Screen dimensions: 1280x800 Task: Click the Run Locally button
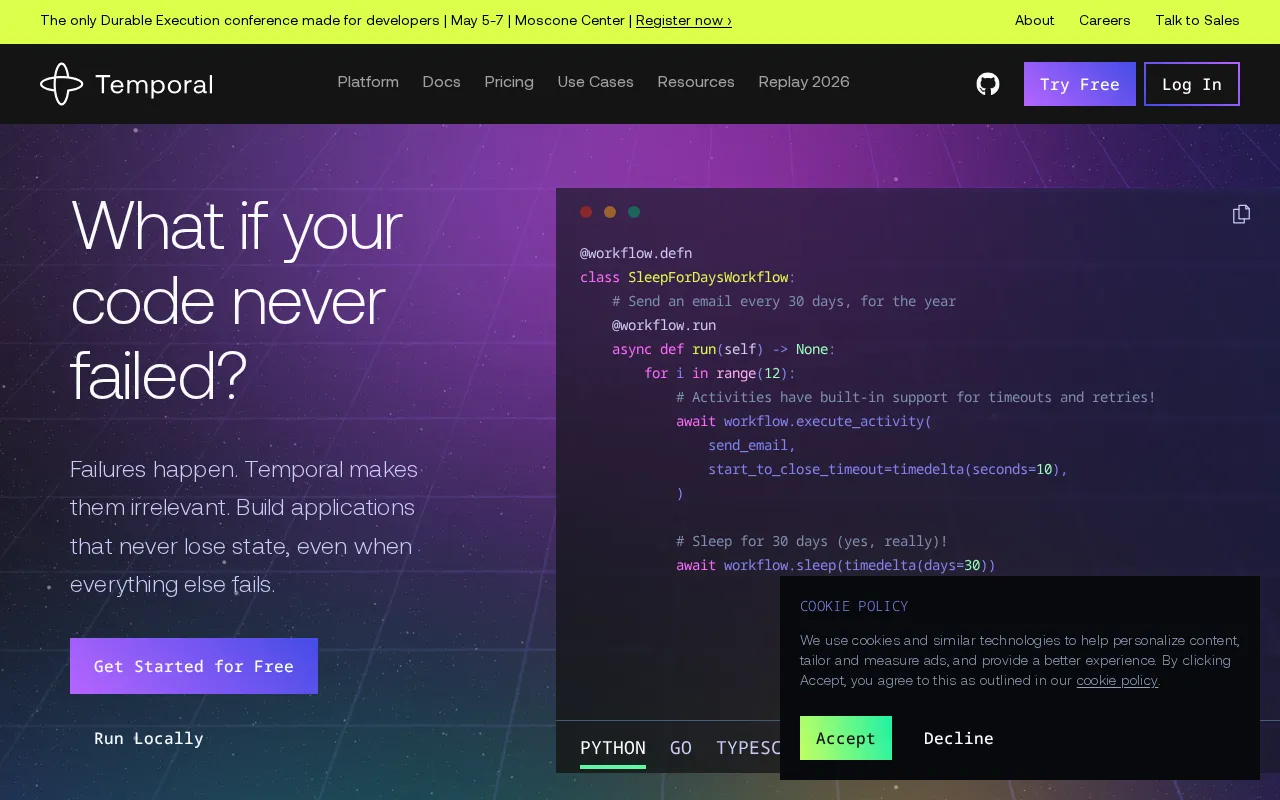tap(149, 738)
